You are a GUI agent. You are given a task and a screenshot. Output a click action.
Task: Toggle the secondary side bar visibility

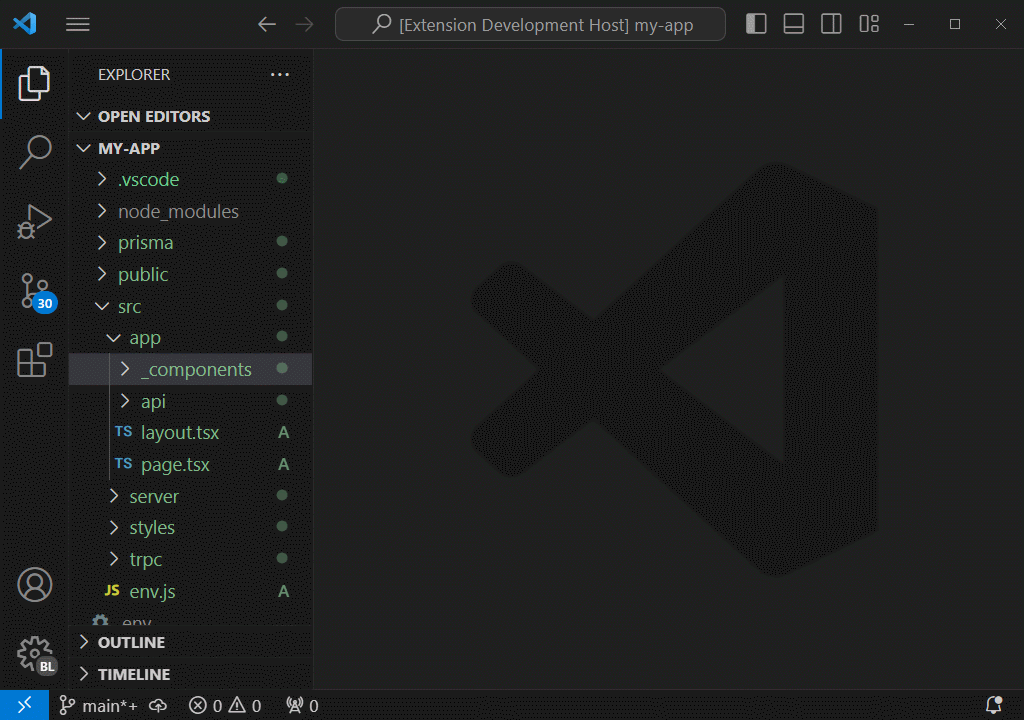831,24
